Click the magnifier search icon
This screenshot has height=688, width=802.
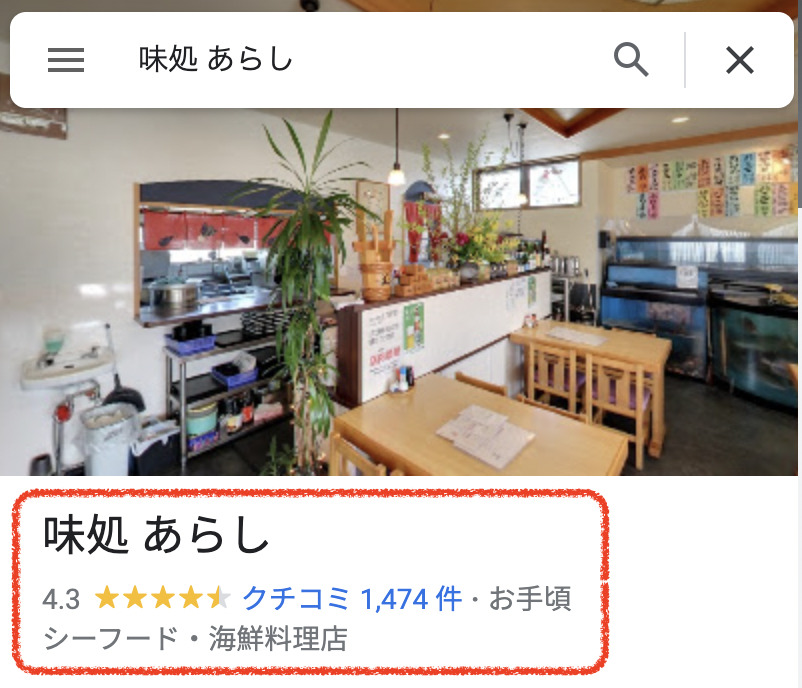(x=631, y=60)
